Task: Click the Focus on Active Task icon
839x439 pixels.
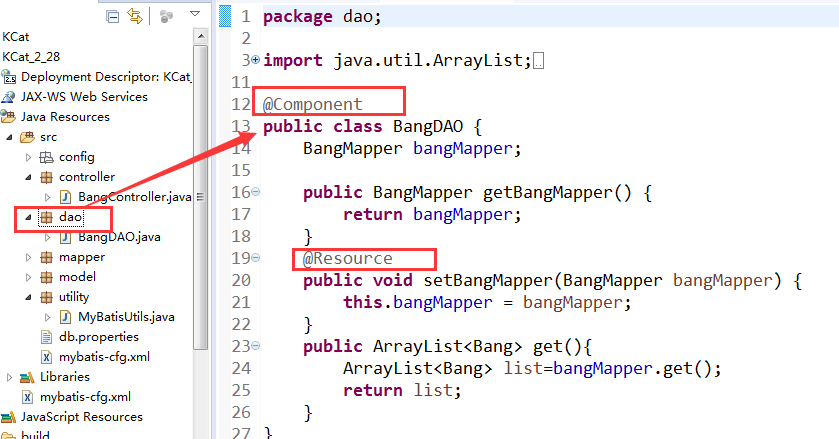Action: 166,17
